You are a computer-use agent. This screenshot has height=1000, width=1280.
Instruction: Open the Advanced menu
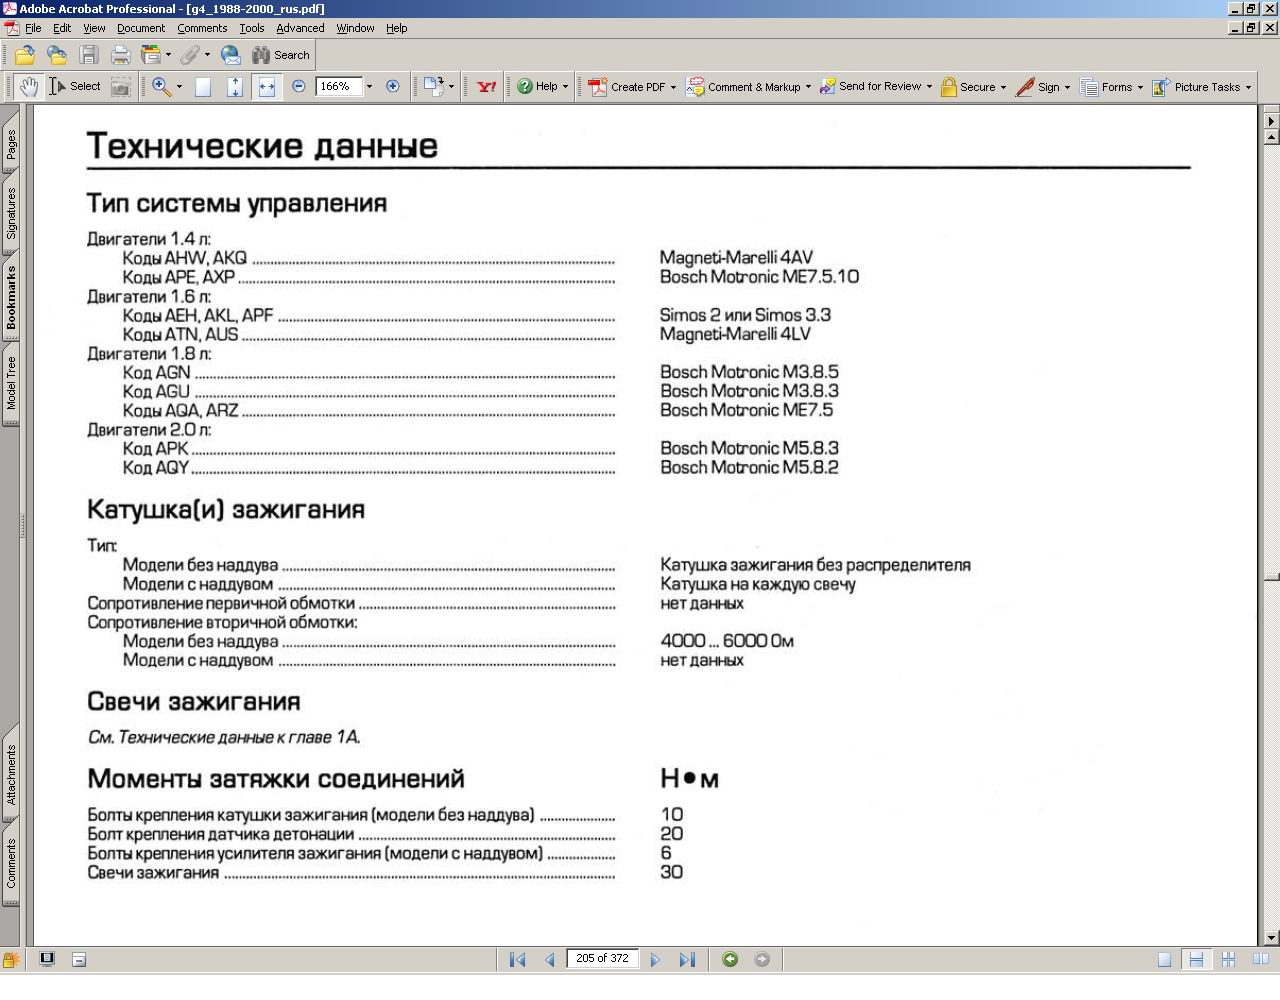point(300,28)
